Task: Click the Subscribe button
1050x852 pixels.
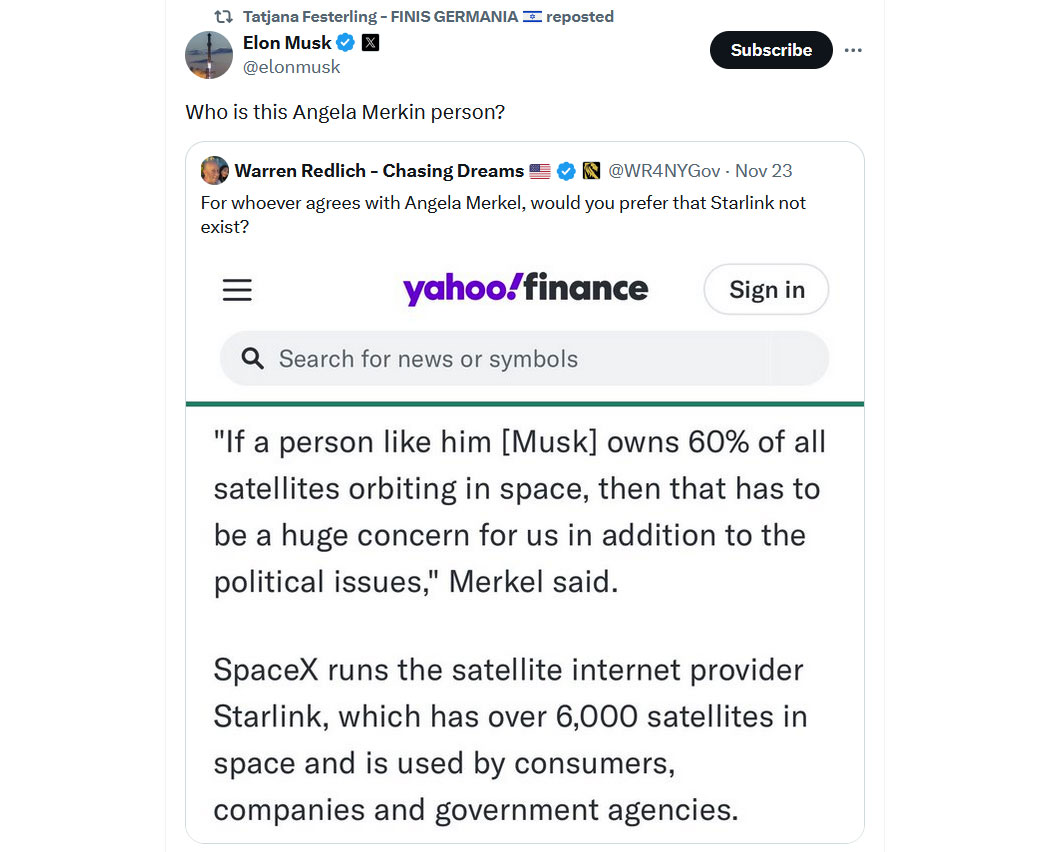Action: [771, 50]
